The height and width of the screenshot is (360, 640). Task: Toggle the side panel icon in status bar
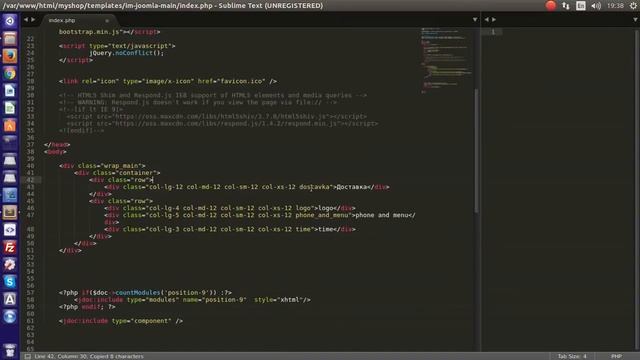(27, 356)
